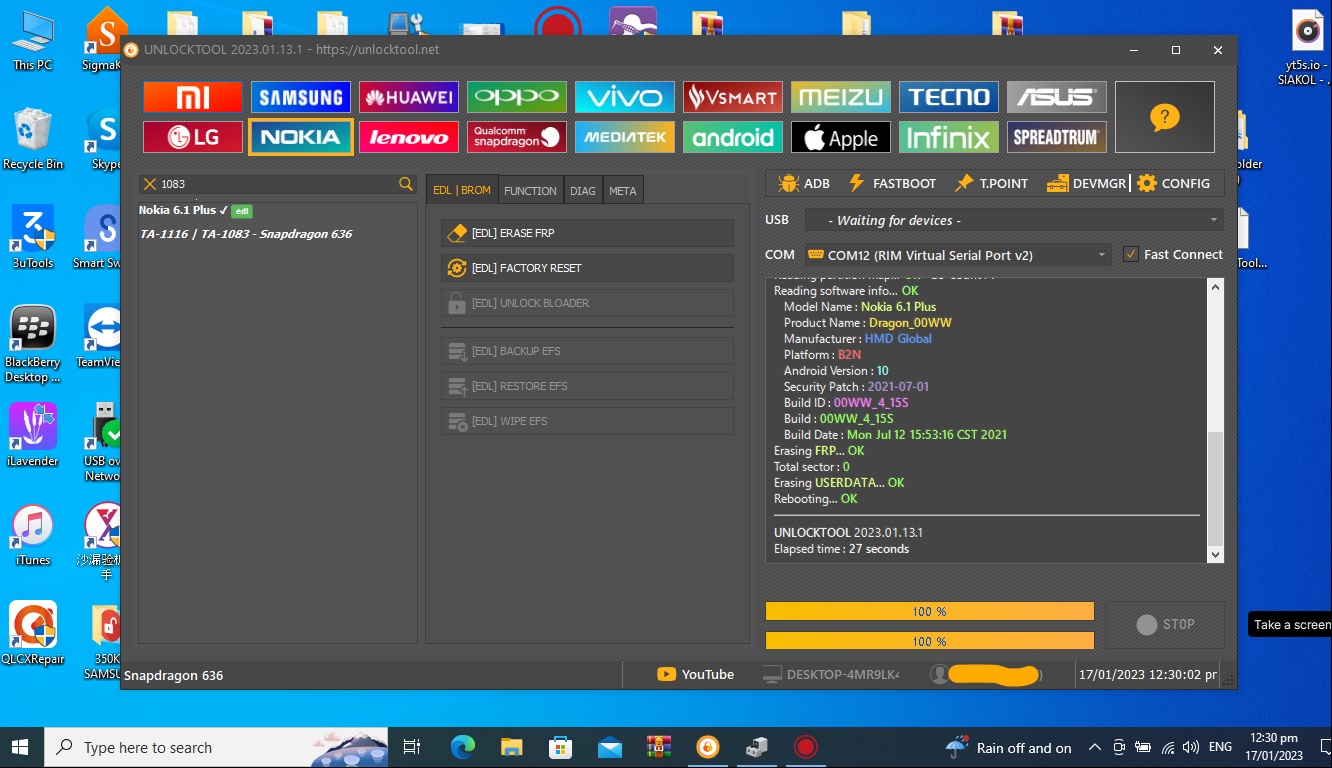
Task: Open the weather Rain off and on widget
Action: (1008, 747)
